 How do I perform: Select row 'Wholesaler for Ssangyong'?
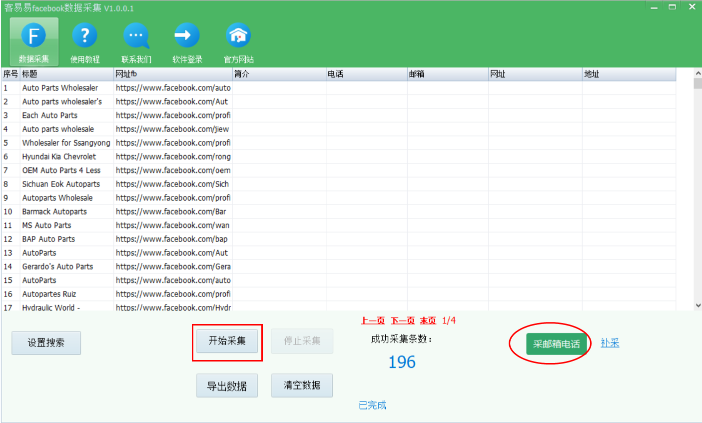(338, 143)
